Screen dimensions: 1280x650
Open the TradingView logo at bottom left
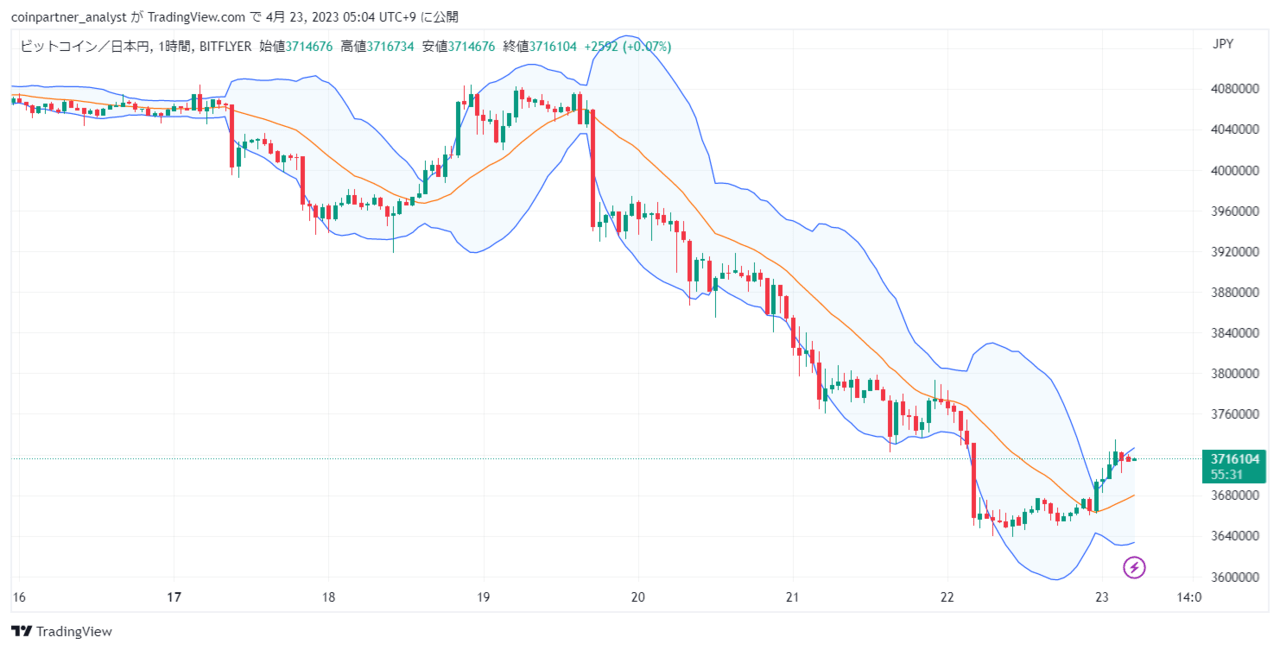point(61,631)
